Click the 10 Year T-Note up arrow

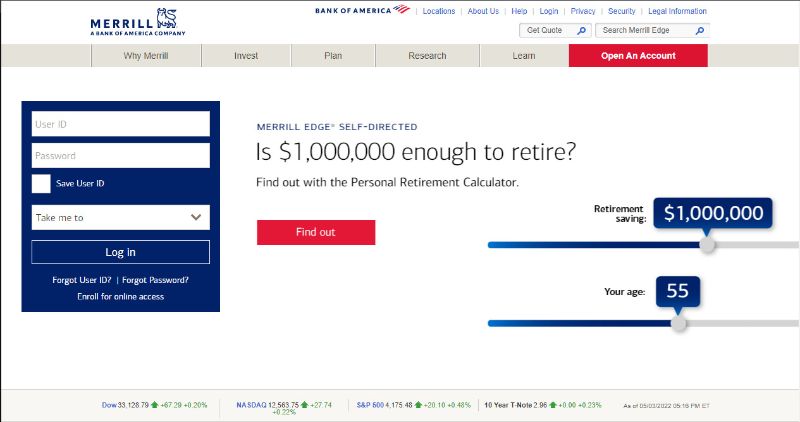pos(553,405)
